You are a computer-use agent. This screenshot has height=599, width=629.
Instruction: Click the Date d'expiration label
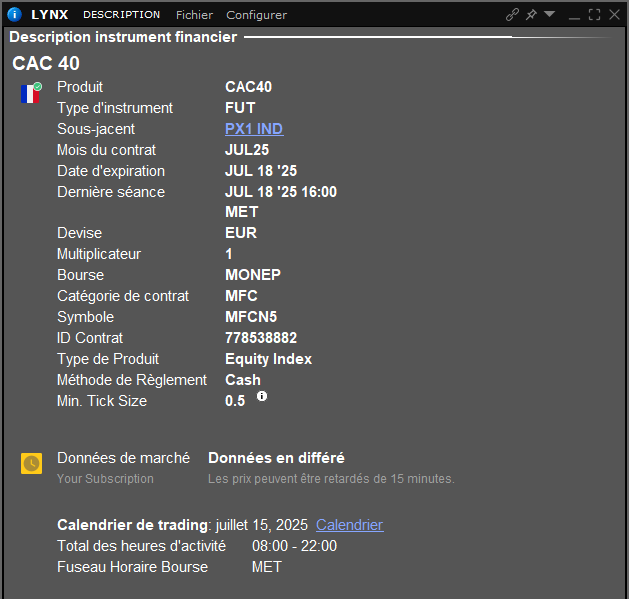tap(111, 171)
